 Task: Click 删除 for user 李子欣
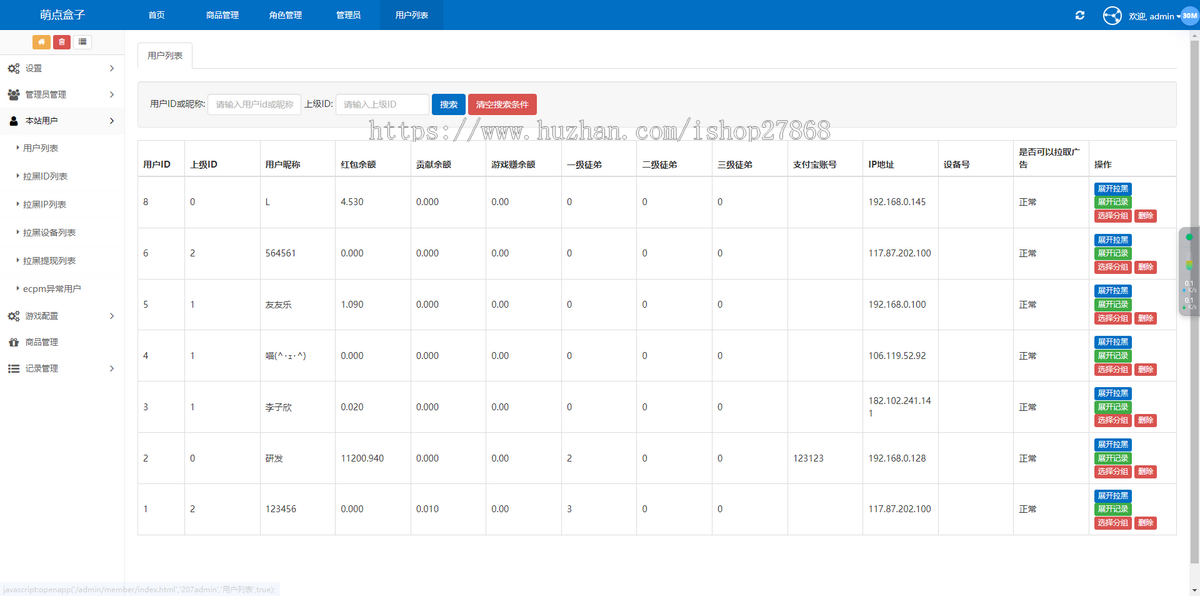pos(1145,420)
